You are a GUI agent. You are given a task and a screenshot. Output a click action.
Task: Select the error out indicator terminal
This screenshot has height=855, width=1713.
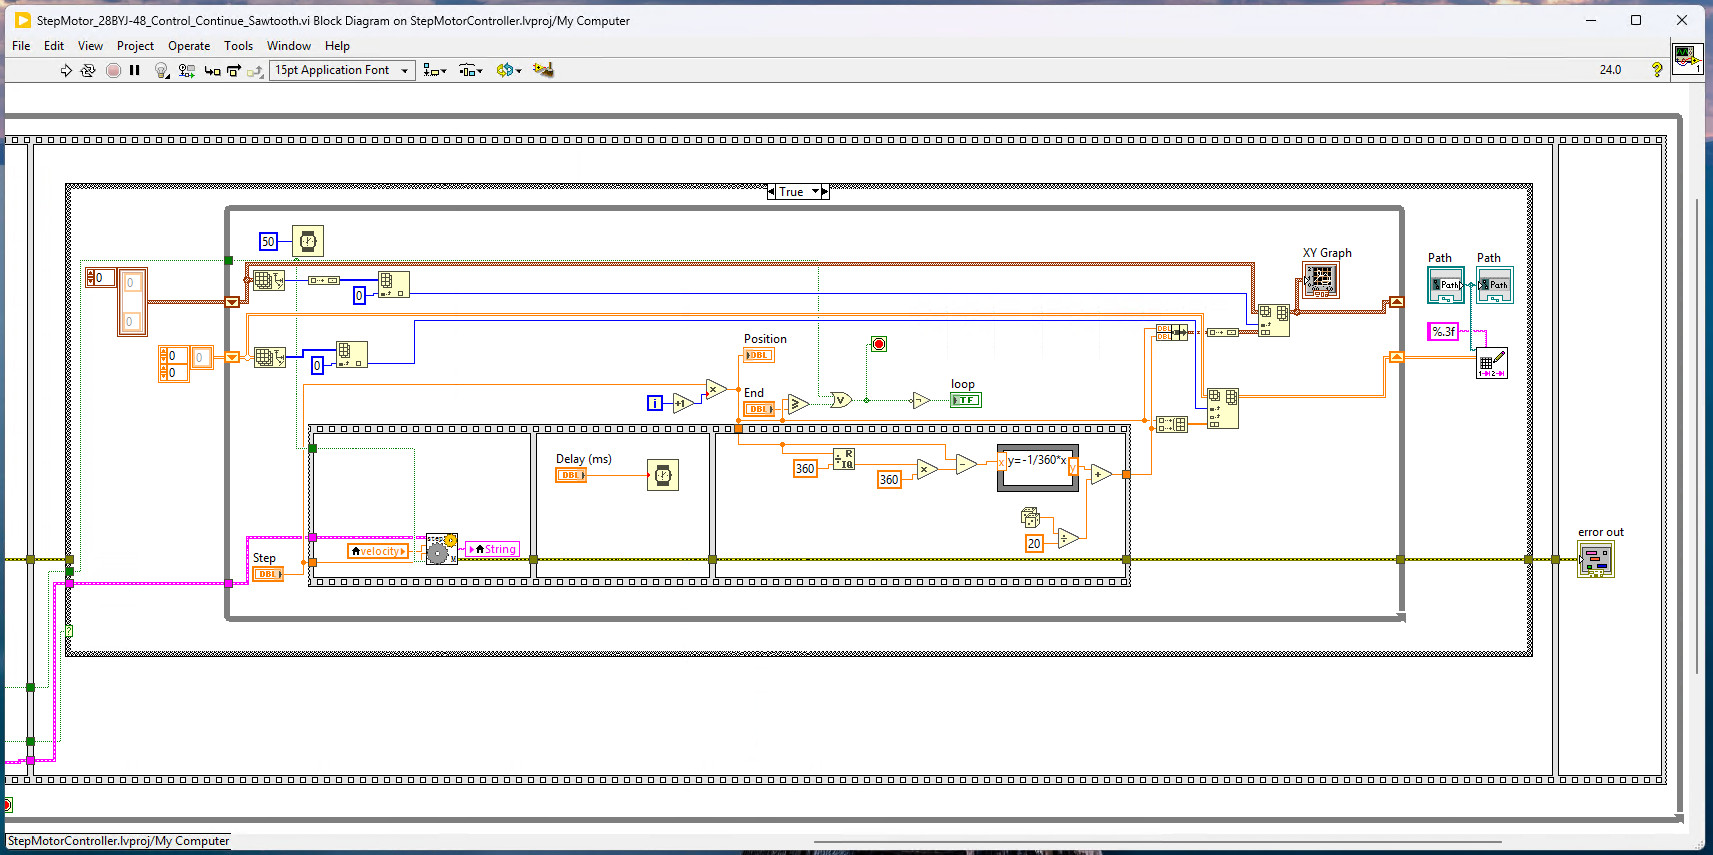(1596, 559)
